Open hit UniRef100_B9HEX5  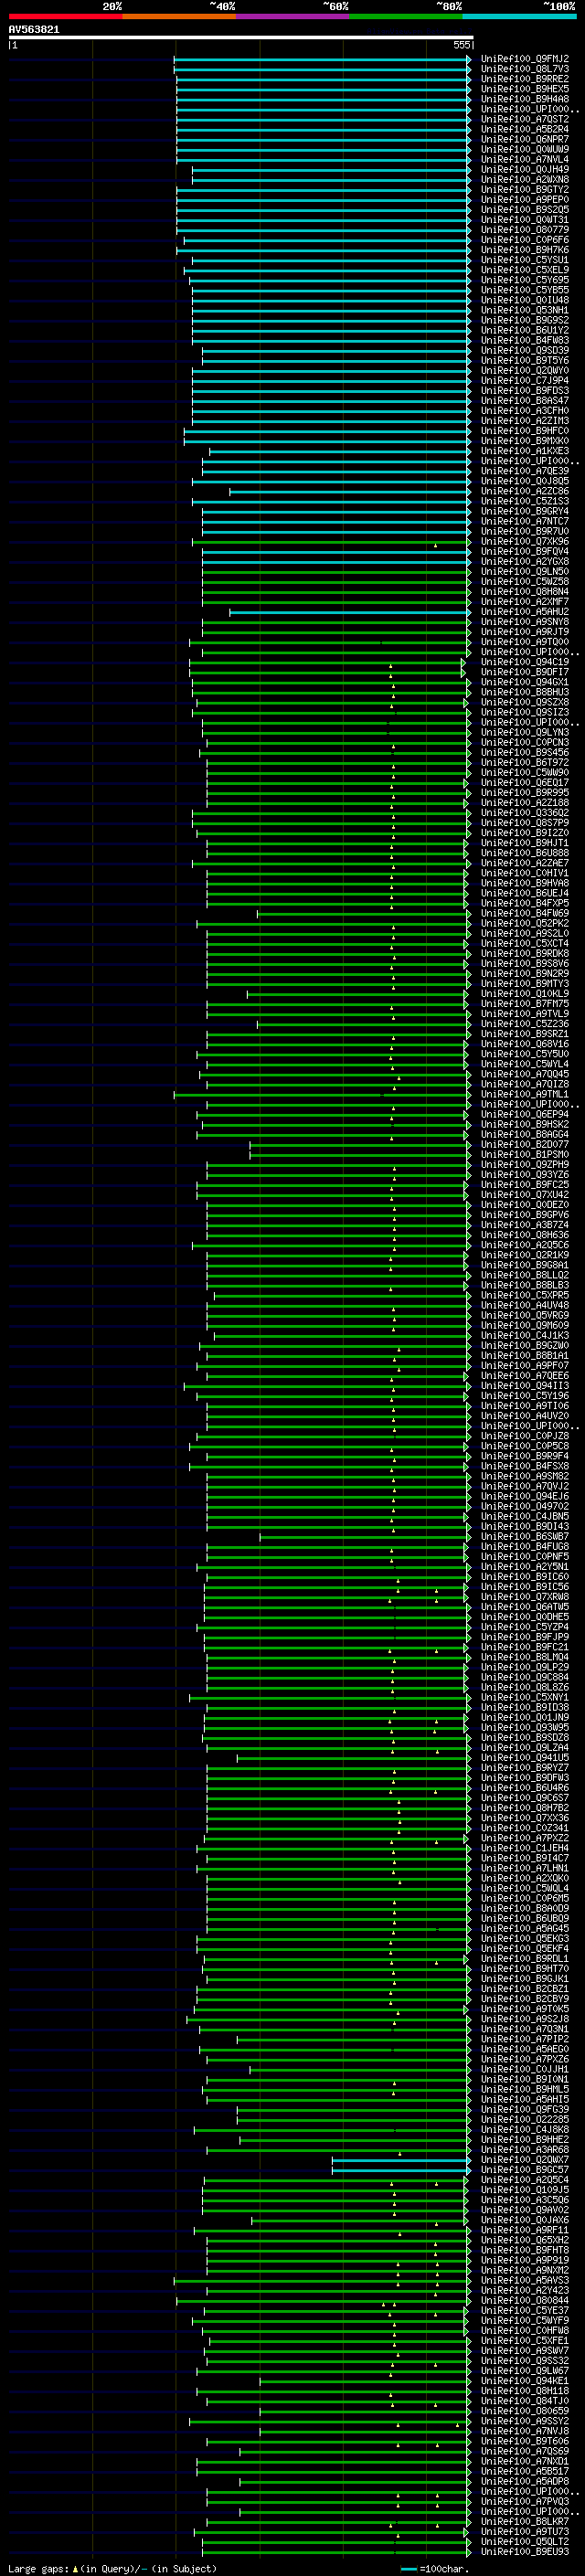[525, 89]
